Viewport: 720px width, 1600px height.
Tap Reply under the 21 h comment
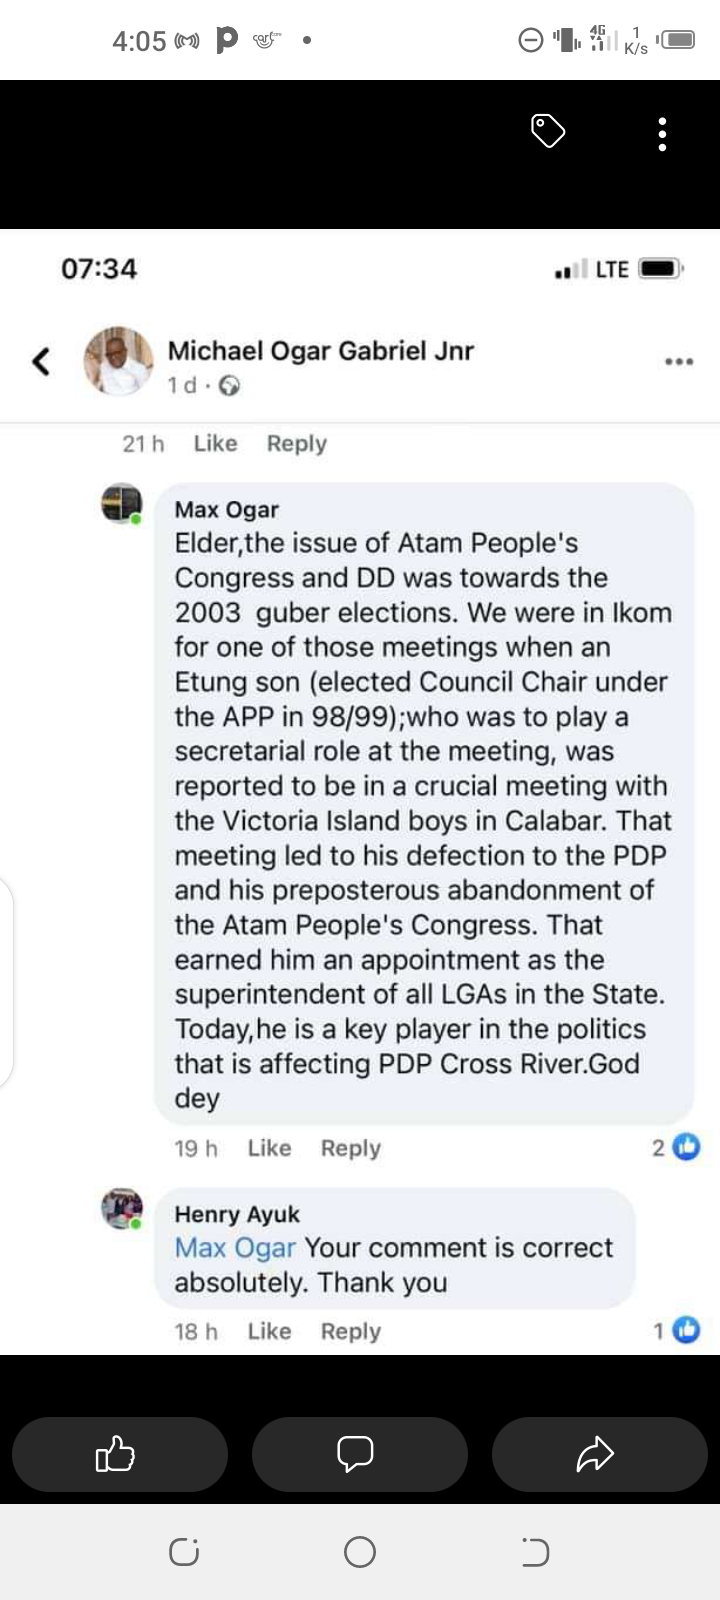point(296,443)
